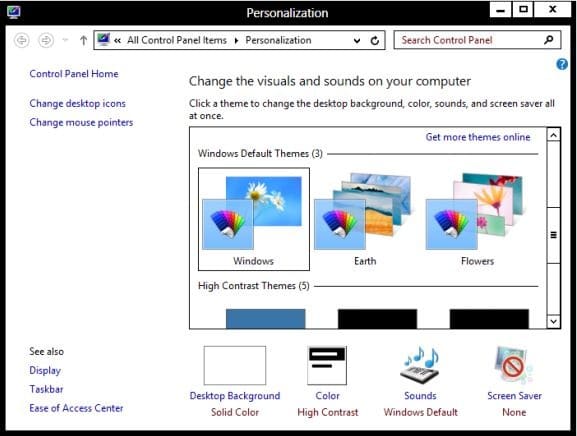577x436 pixels.
Task: Click the search magnifier icon
Action: pos(549,40)
